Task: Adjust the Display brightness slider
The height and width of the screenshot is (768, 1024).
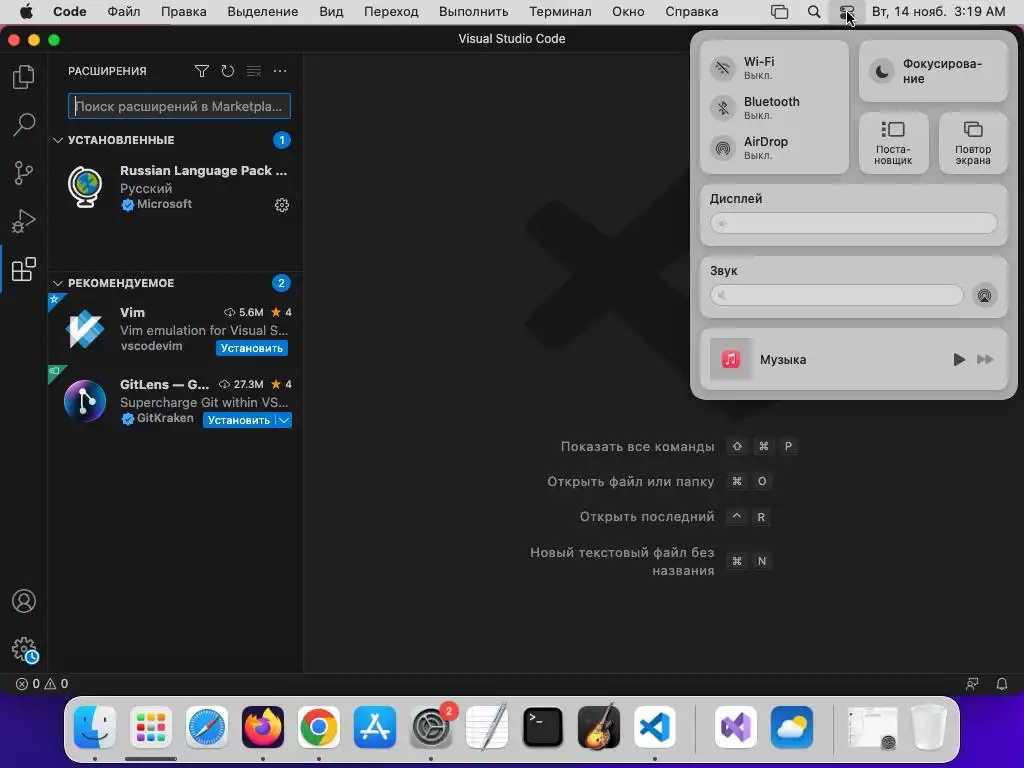Action: coord(854,223)
